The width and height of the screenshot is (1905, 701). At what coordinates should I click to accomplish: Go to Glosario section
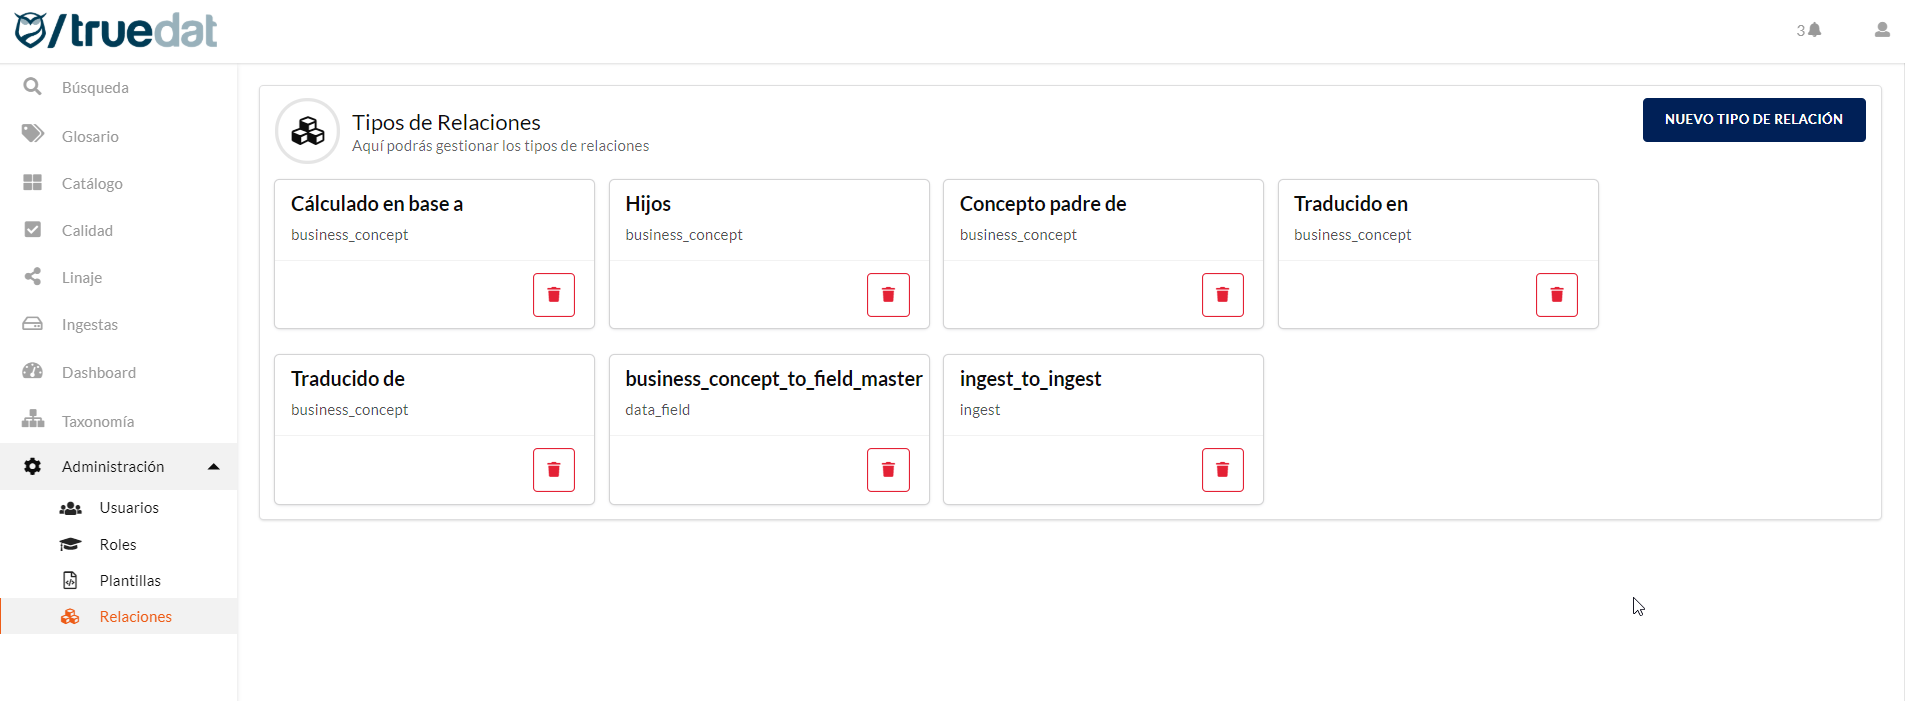click(90, 137)
